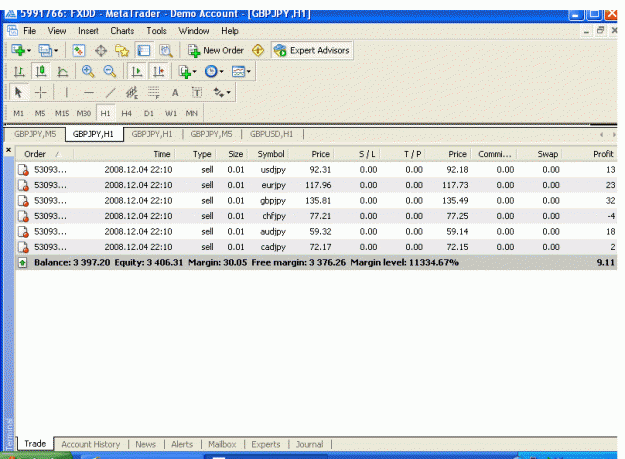Screen dimensions: 625x459
Task: Switch chart to Line Chart style
Action: 63,72
